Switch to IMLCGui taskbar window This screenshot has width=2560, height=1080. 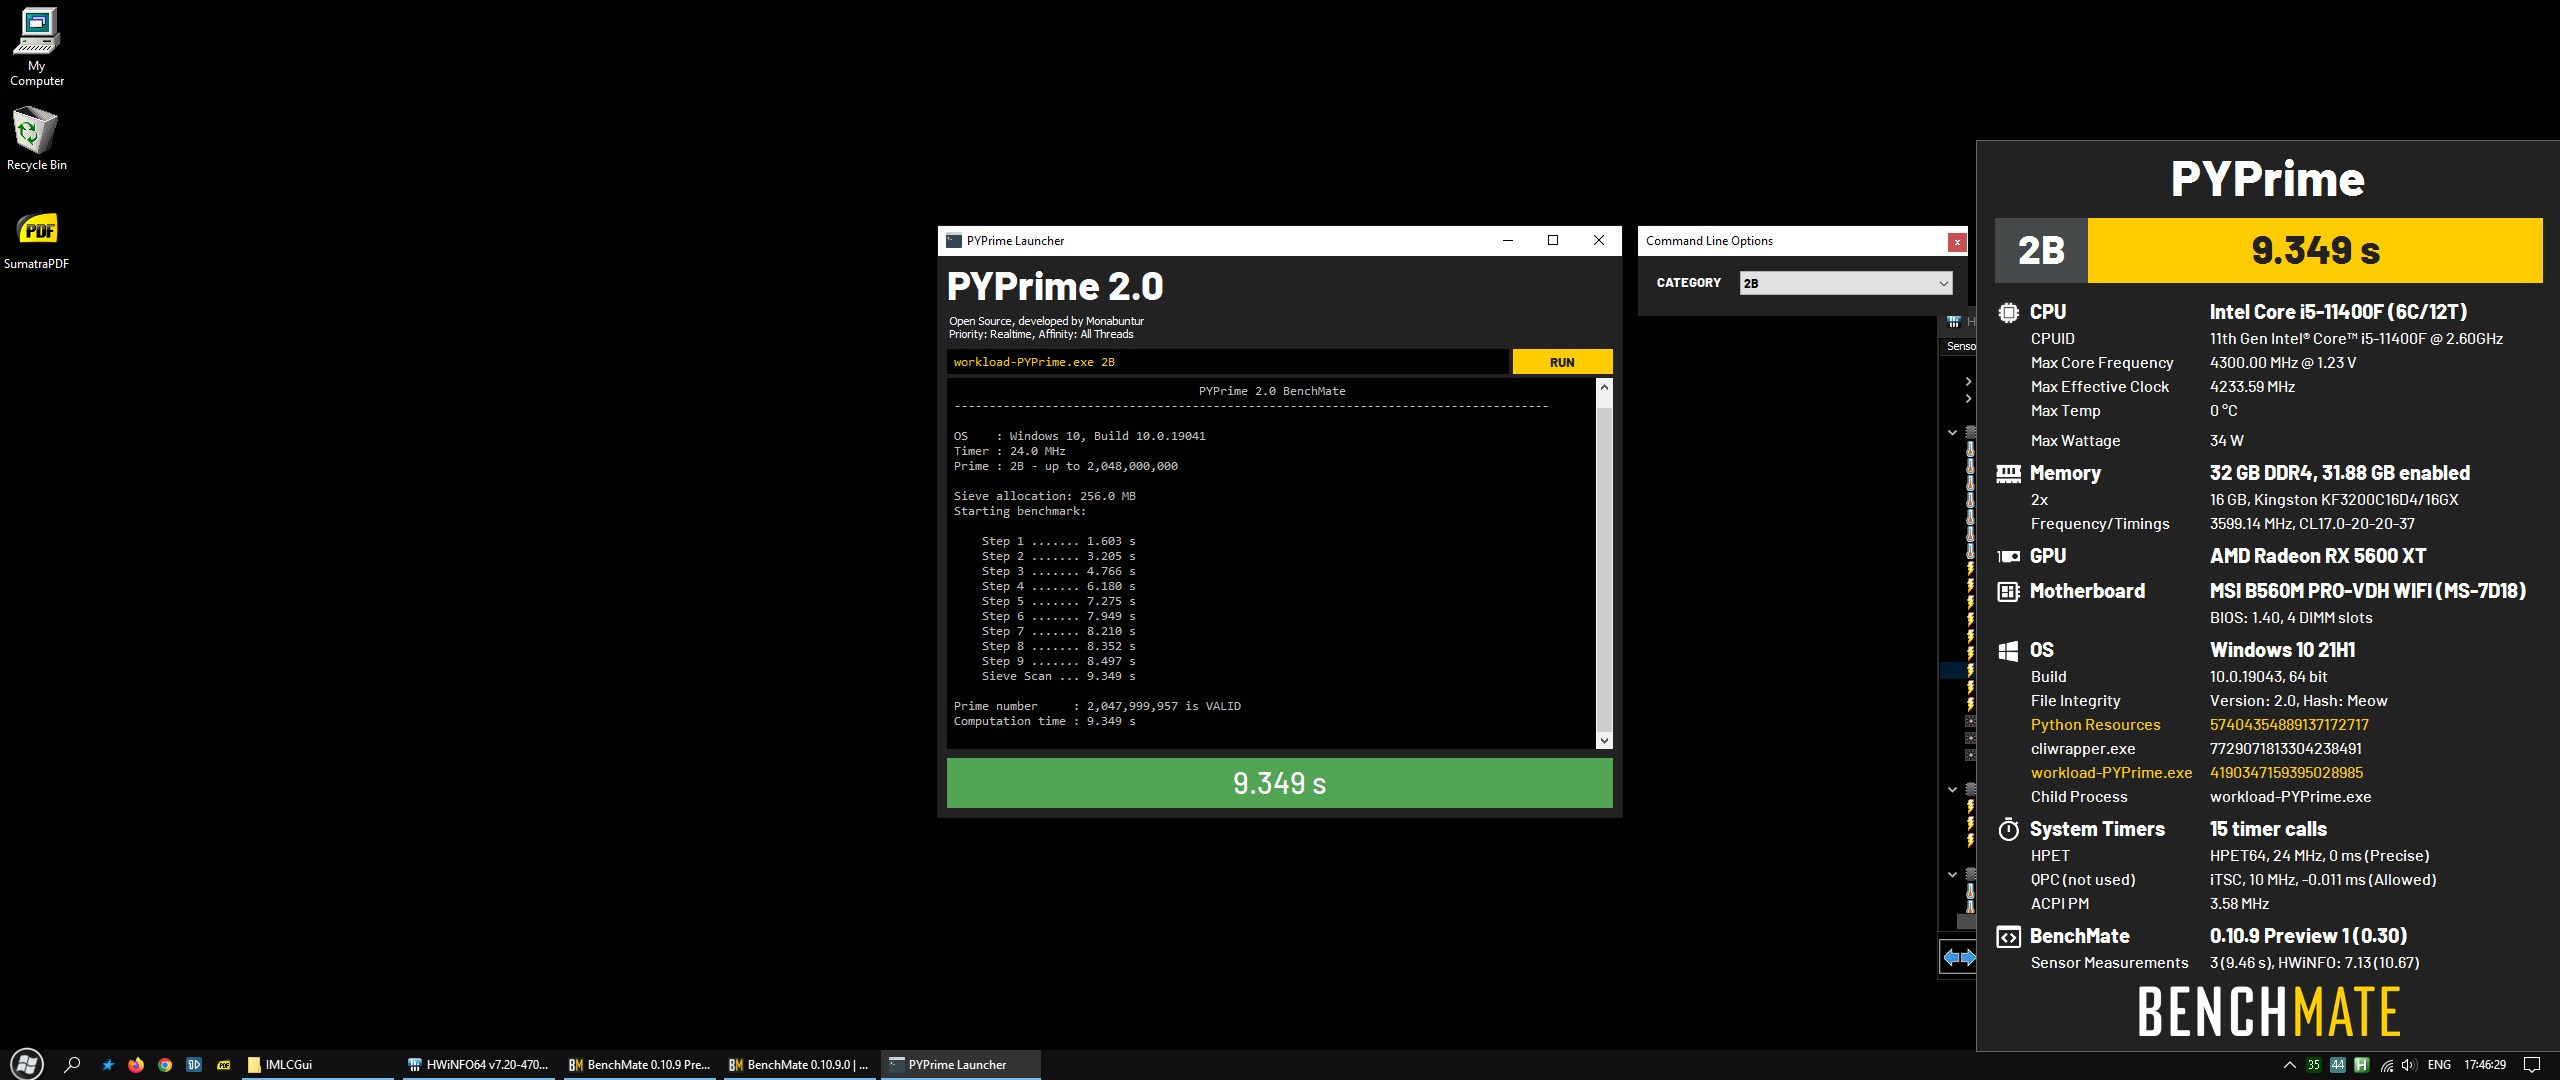318,1064
